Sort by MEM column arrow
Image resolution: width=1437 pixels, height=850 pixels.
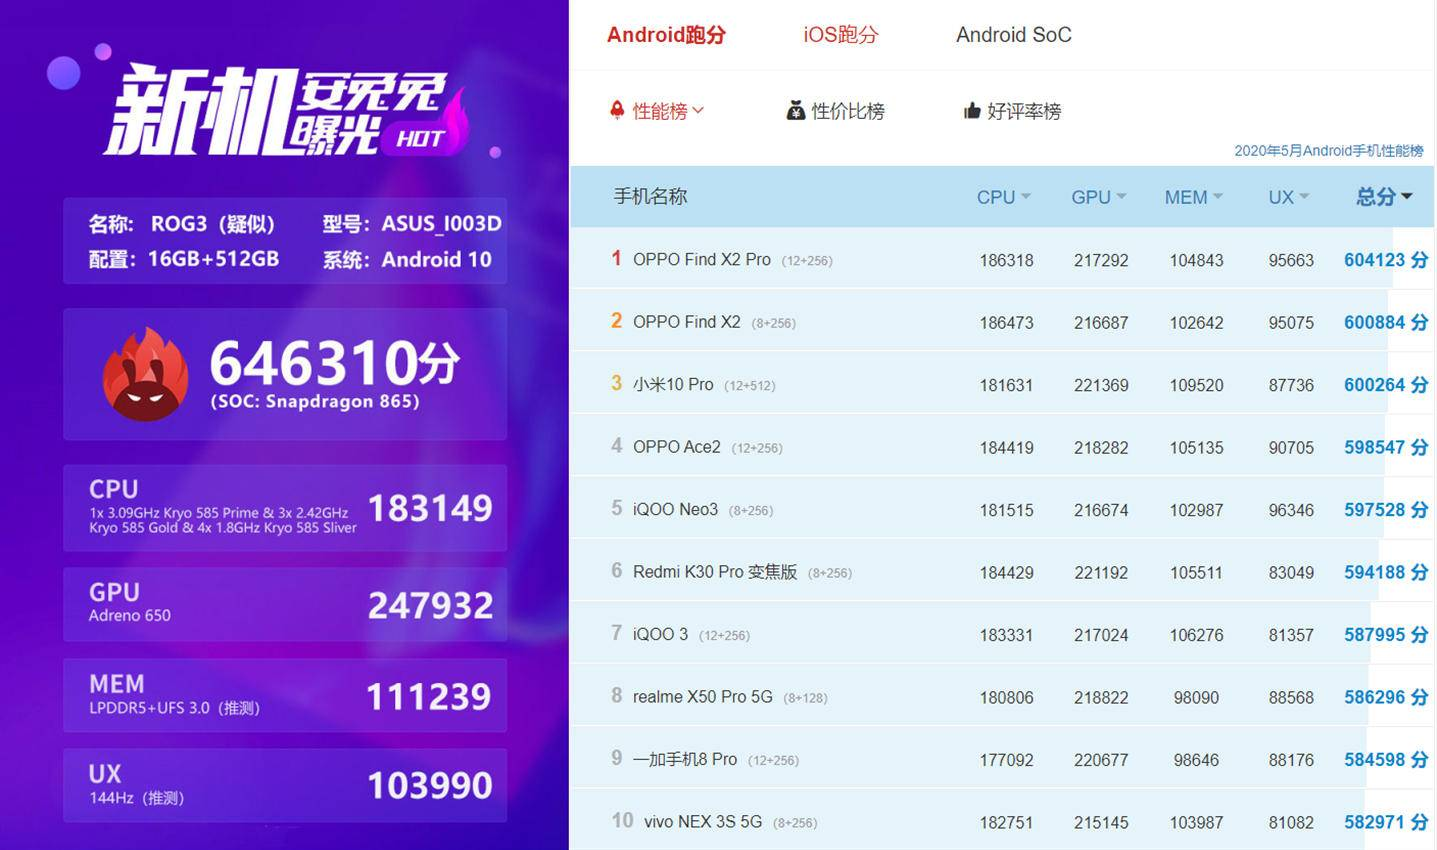1218,197
